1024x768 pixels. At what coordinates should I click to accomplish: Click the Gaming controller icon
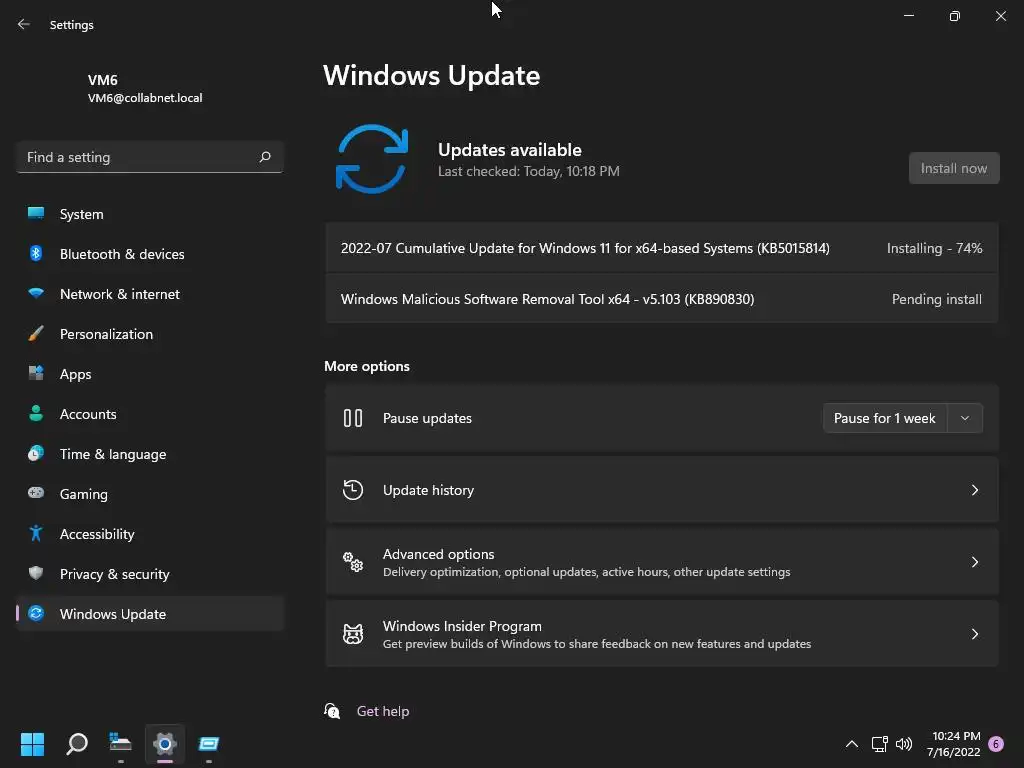[x=36, y=493]
